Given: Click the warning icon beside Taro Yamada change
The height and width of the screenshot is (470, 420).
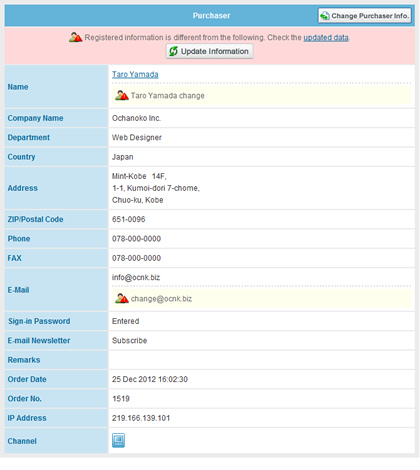Looking at the screenshot, I should (x=122, y=95).
